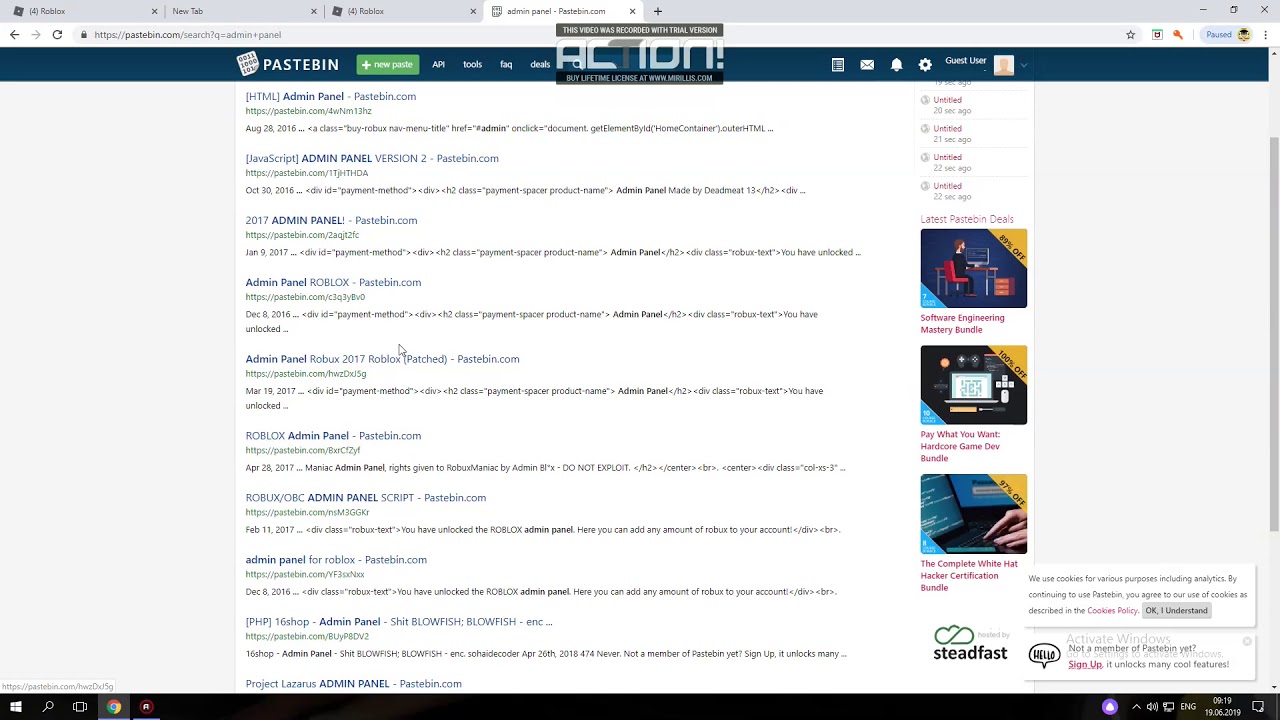Click the Latest Pastebin Deals heading
The height and width of the screenshot is (720, 1280).
pos(967,219)
